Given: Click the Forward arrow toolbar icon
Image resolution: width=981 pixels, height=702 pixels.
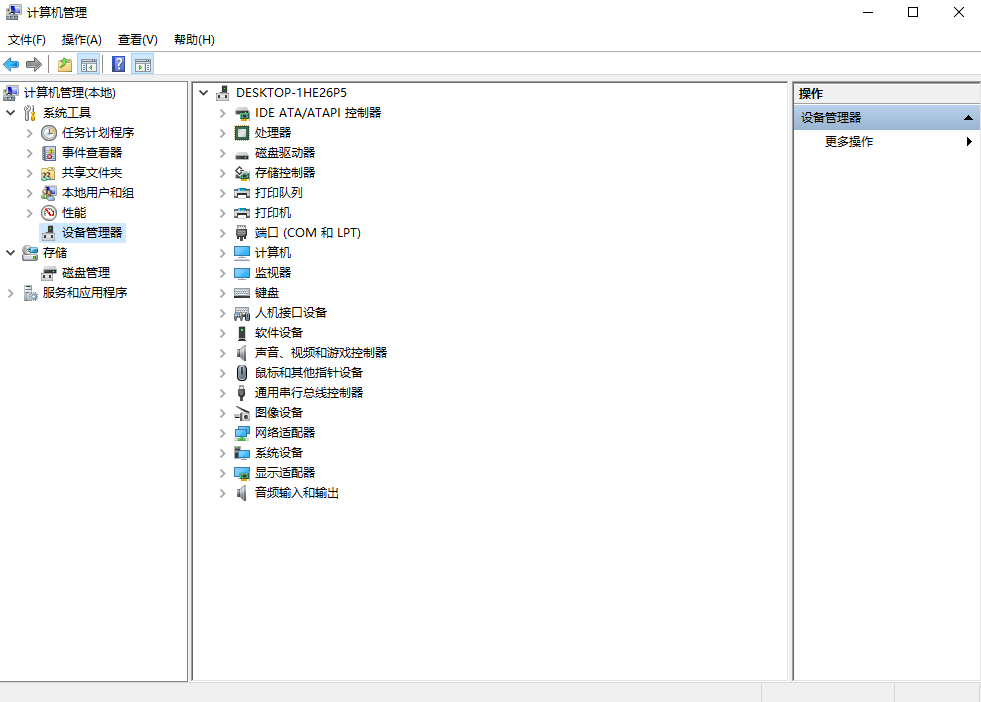Looking at the screenshot, I should tap(34, 64).
